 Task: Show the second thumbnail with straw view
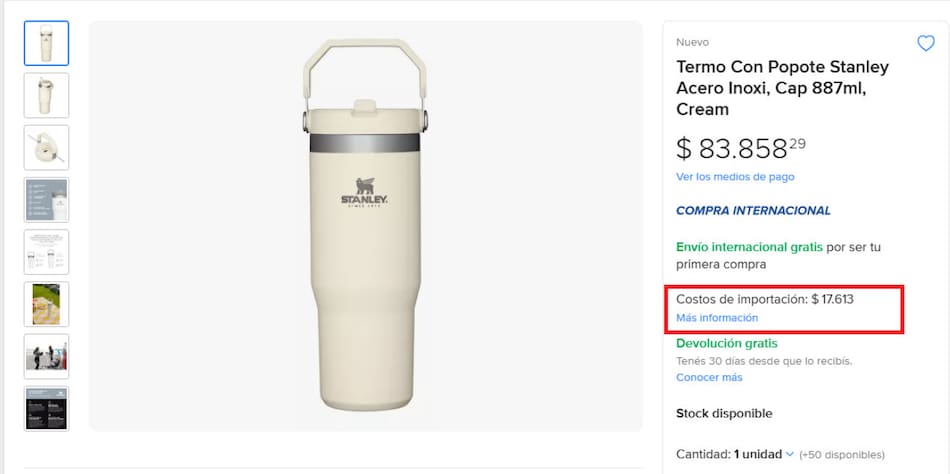(x=46, y=95)
